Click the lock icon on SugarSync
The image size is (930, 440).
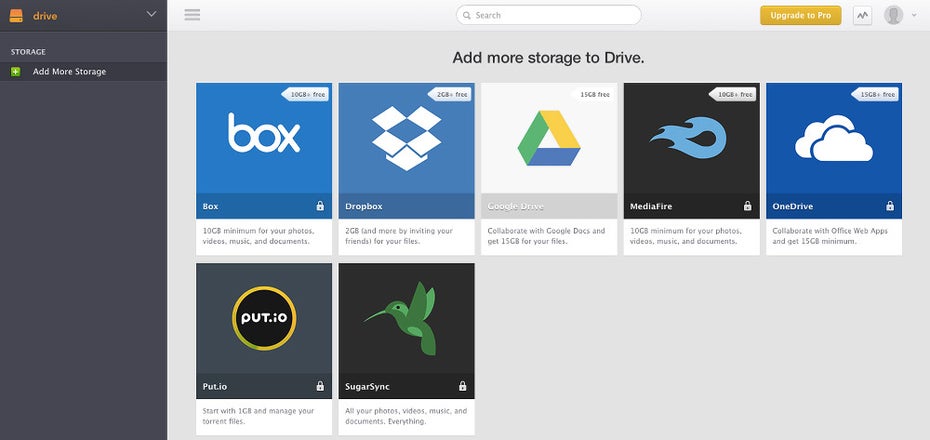pyautogui.click(x=463, y=386)
